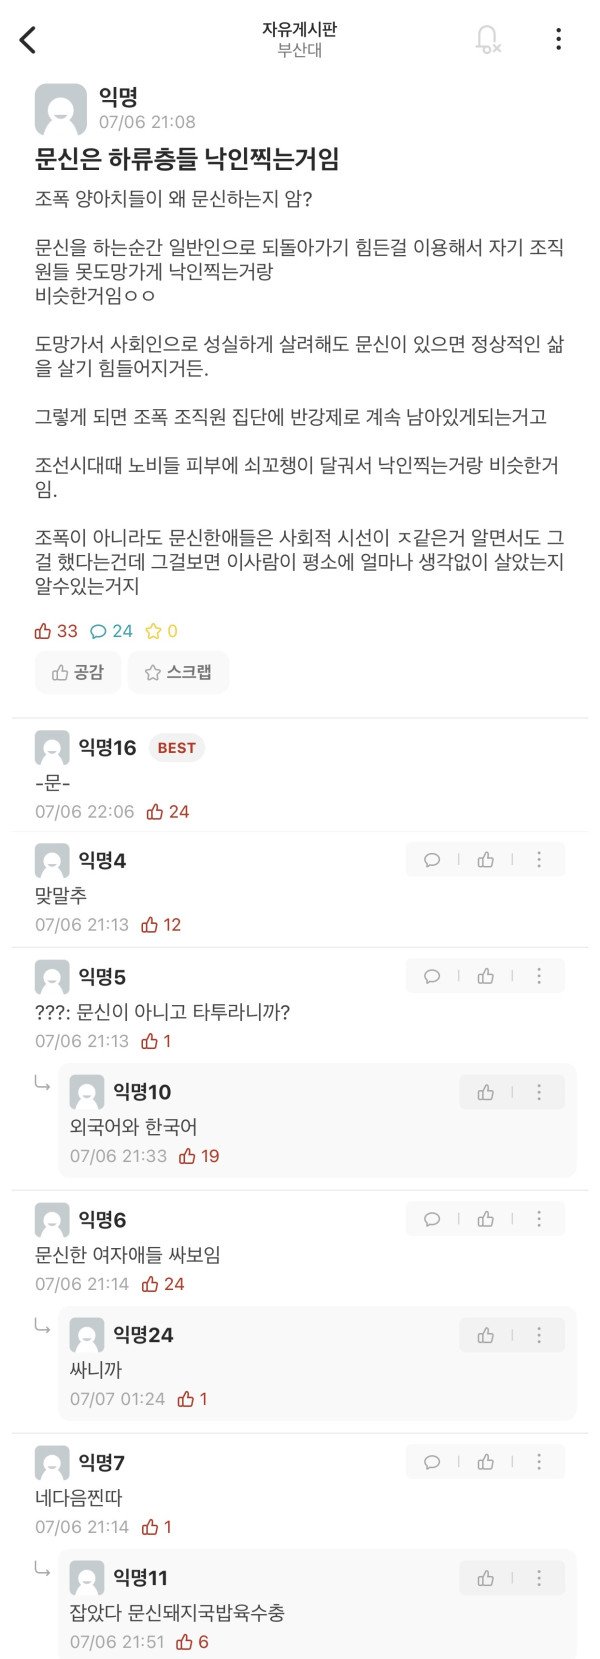Open the post's three-dot options menu

point(558,39)
